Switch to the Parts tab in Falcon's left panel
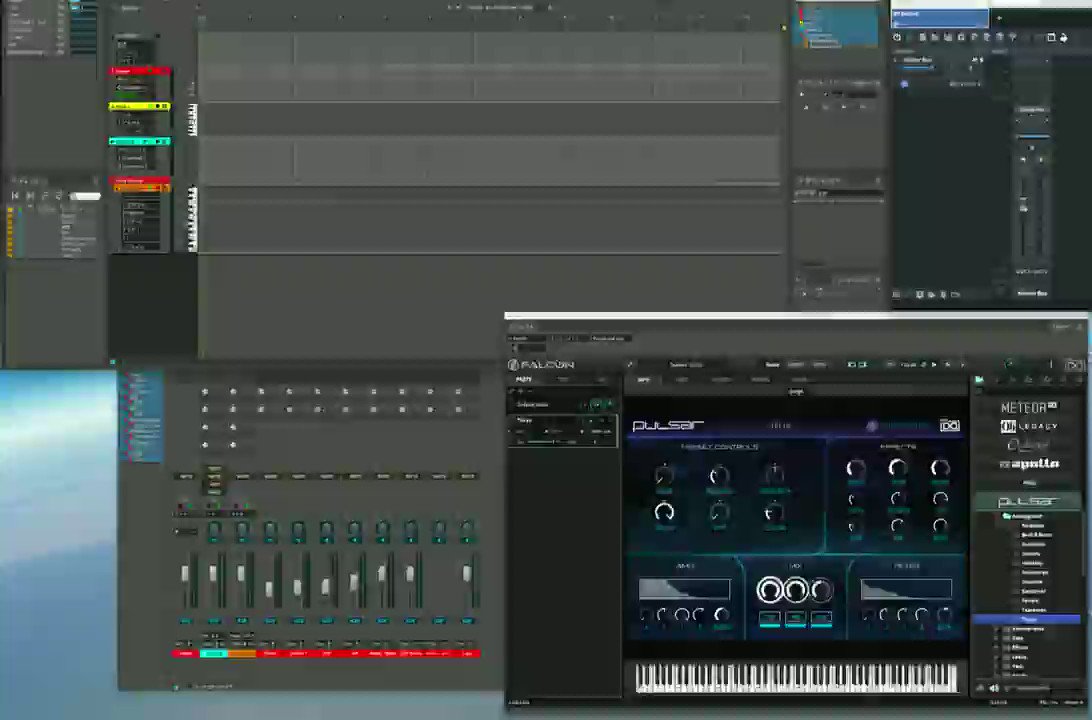The height and width of the screenshot is (720, 1092). point(524,379)
